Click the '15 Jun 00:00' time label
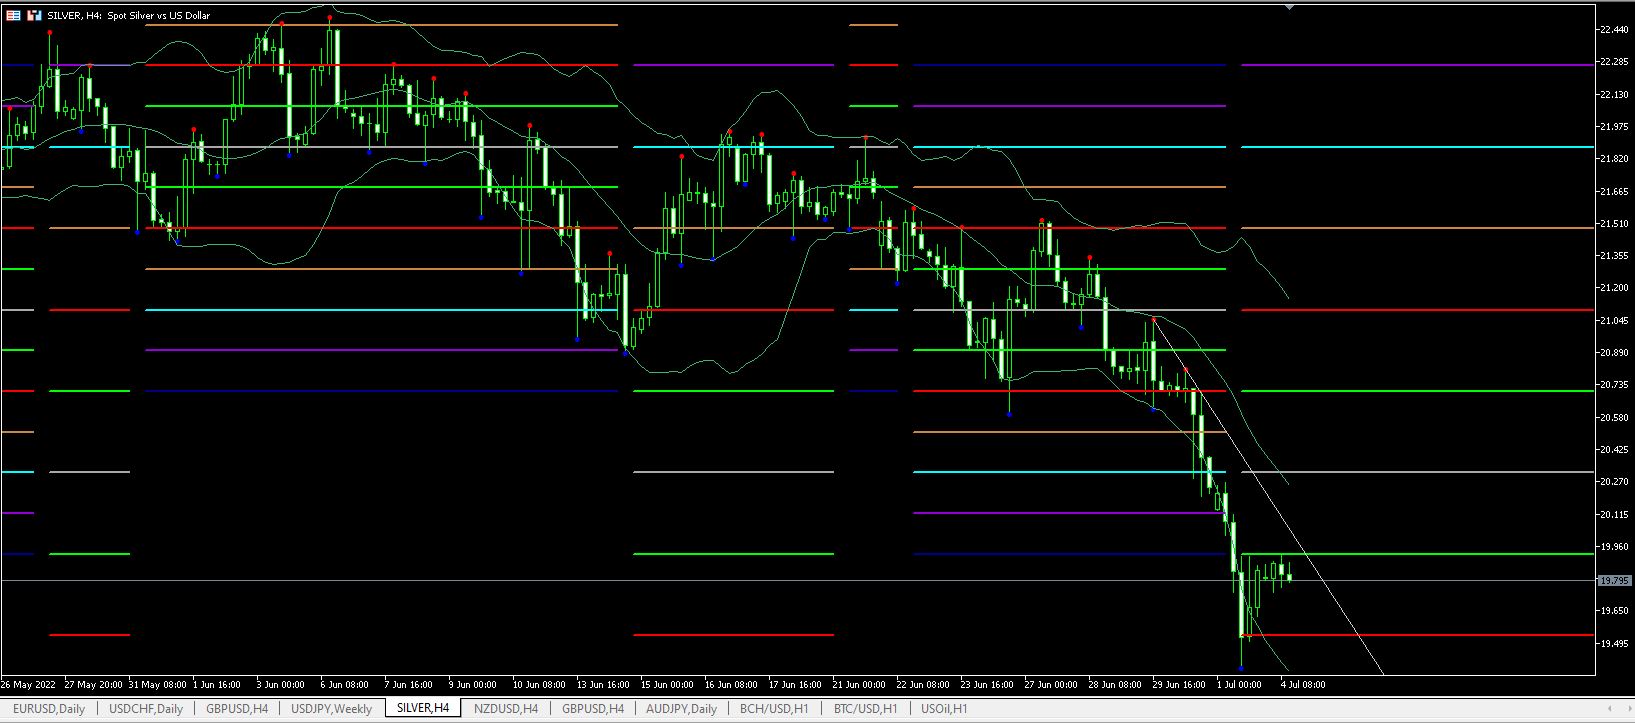1635x723 pixels. coord(667,685)
